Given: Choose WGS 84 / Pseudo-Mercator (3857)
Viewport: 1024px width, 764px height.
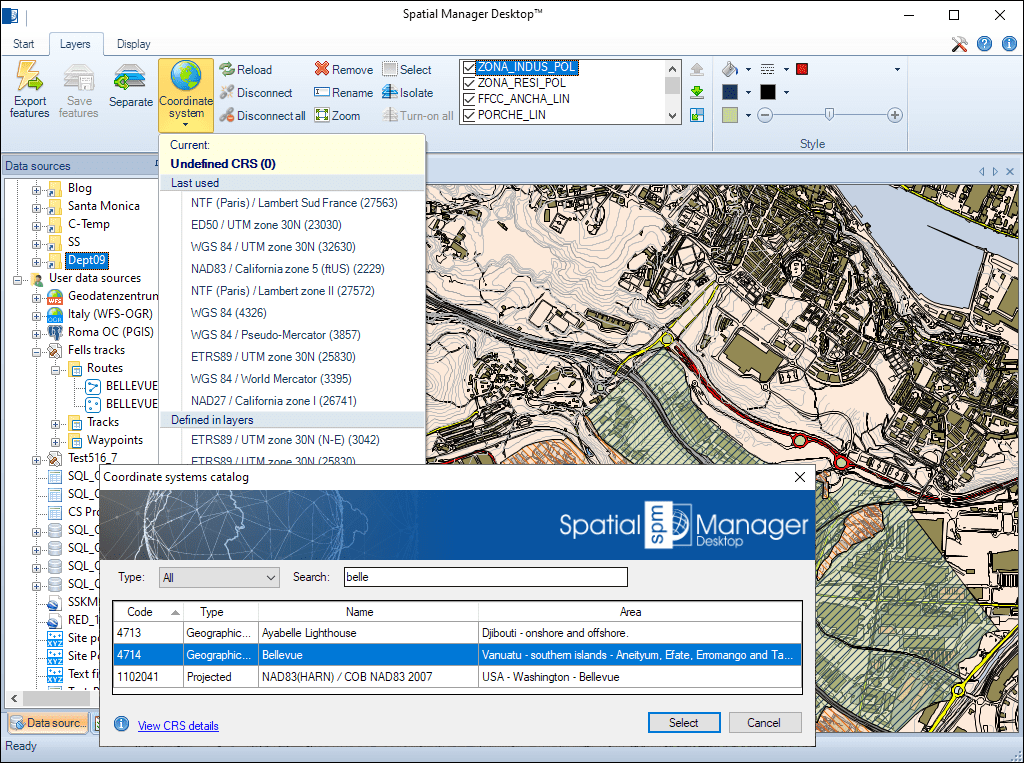Looking at the screenshot, I should pyautogui.click(x=276, y=335).
